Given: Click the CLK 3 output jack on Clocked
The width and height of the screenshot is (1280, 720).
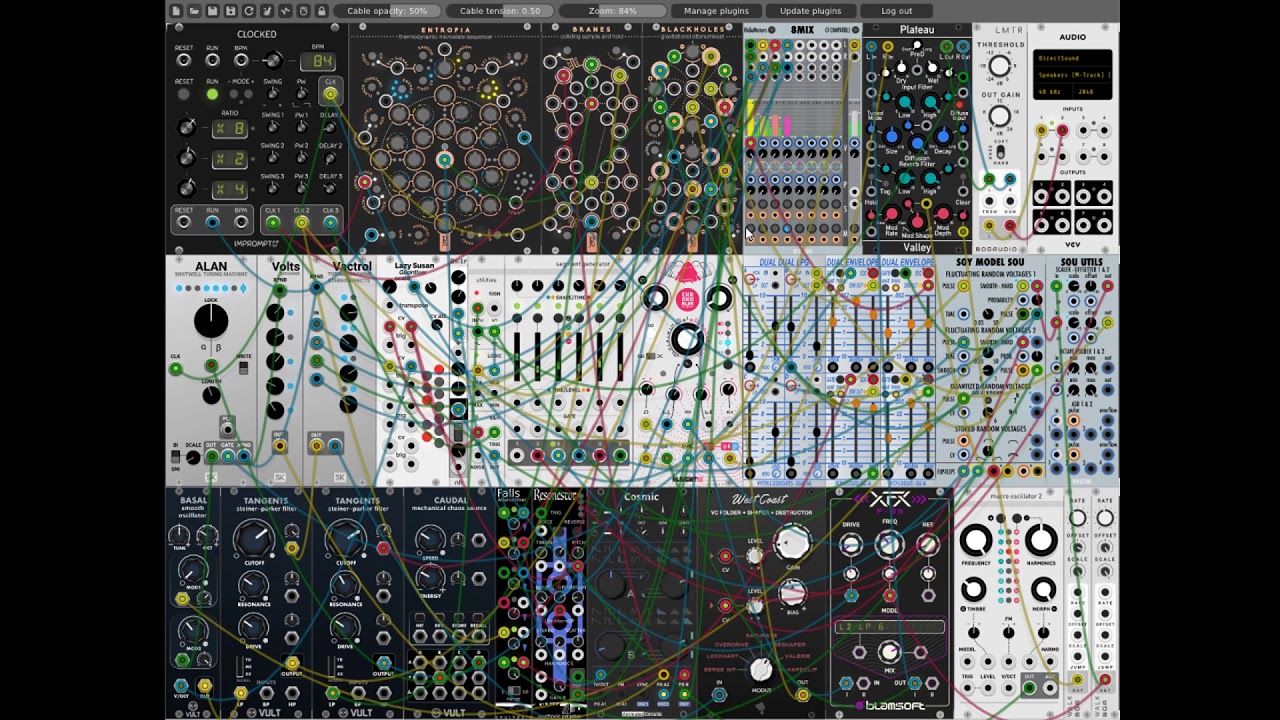Looking at the screenshot, I should 330,223.
